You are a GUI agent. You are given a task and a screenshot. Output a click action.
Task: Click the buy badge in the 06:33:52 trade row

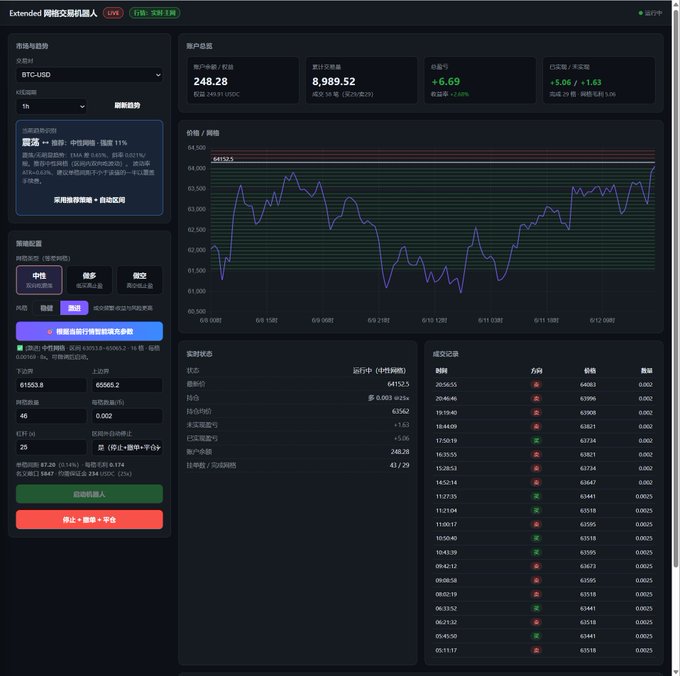click(536, 608)
